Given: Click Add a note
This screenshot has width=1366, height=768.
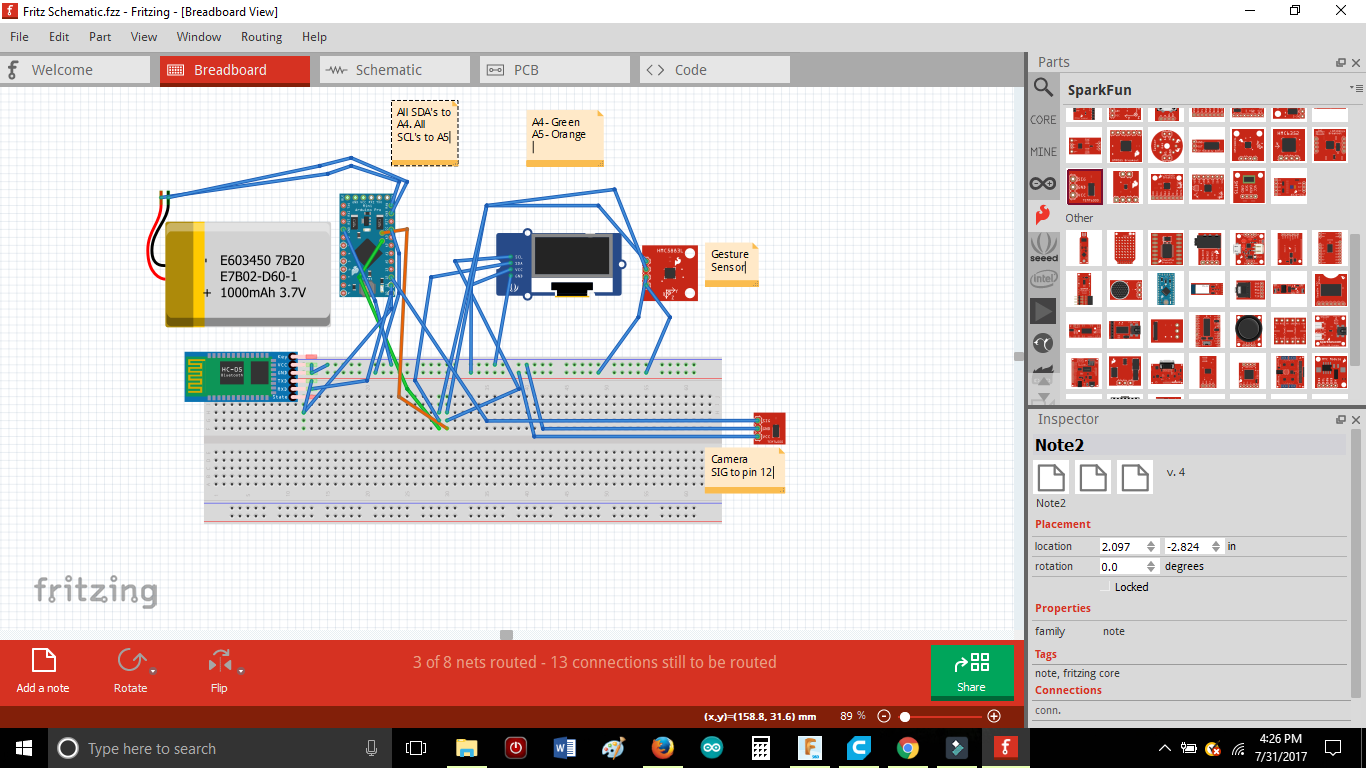Looking at the screenshot, I should (x=41, y=670).
